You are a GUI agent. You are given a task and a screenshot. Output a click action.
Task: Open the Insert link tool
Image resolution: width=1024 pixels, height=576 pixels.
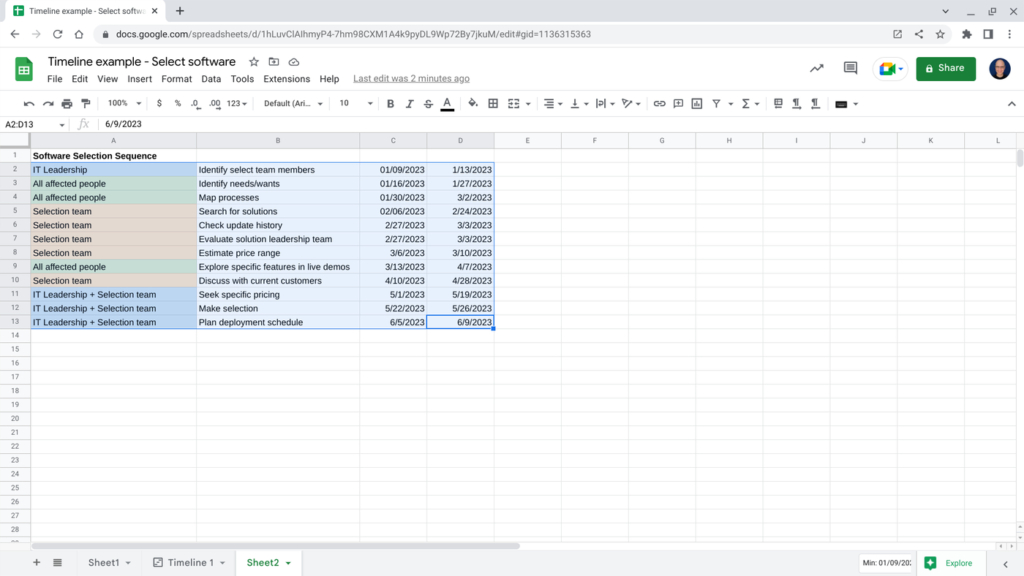659,103
